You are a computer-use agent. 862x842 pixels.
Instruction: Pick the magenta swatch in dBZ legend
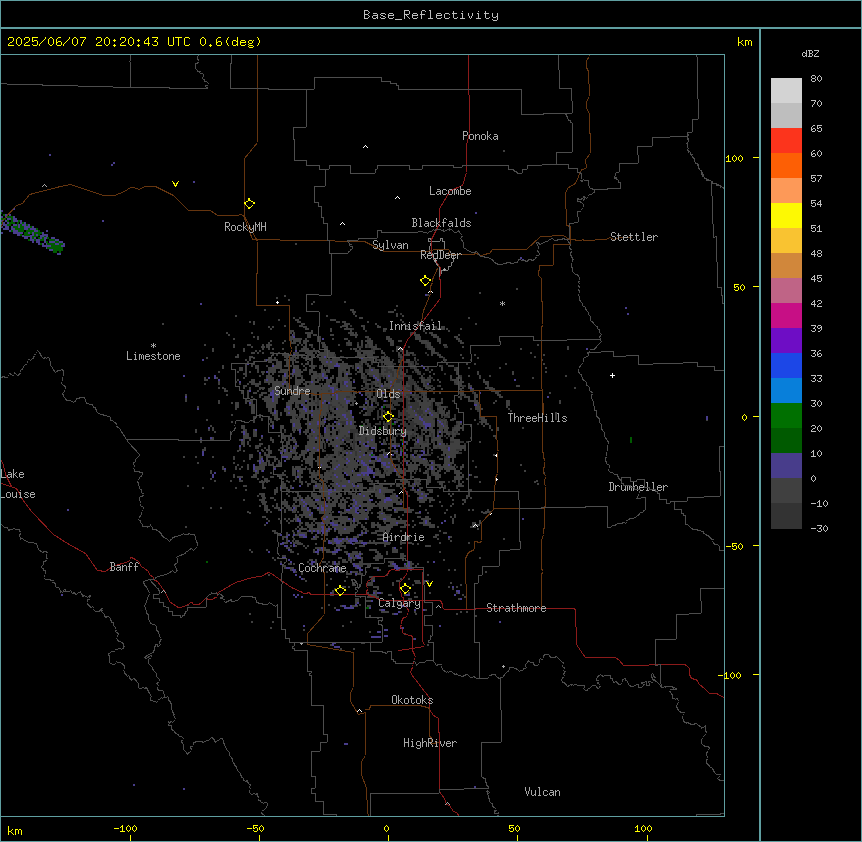(x=786, y=315)
